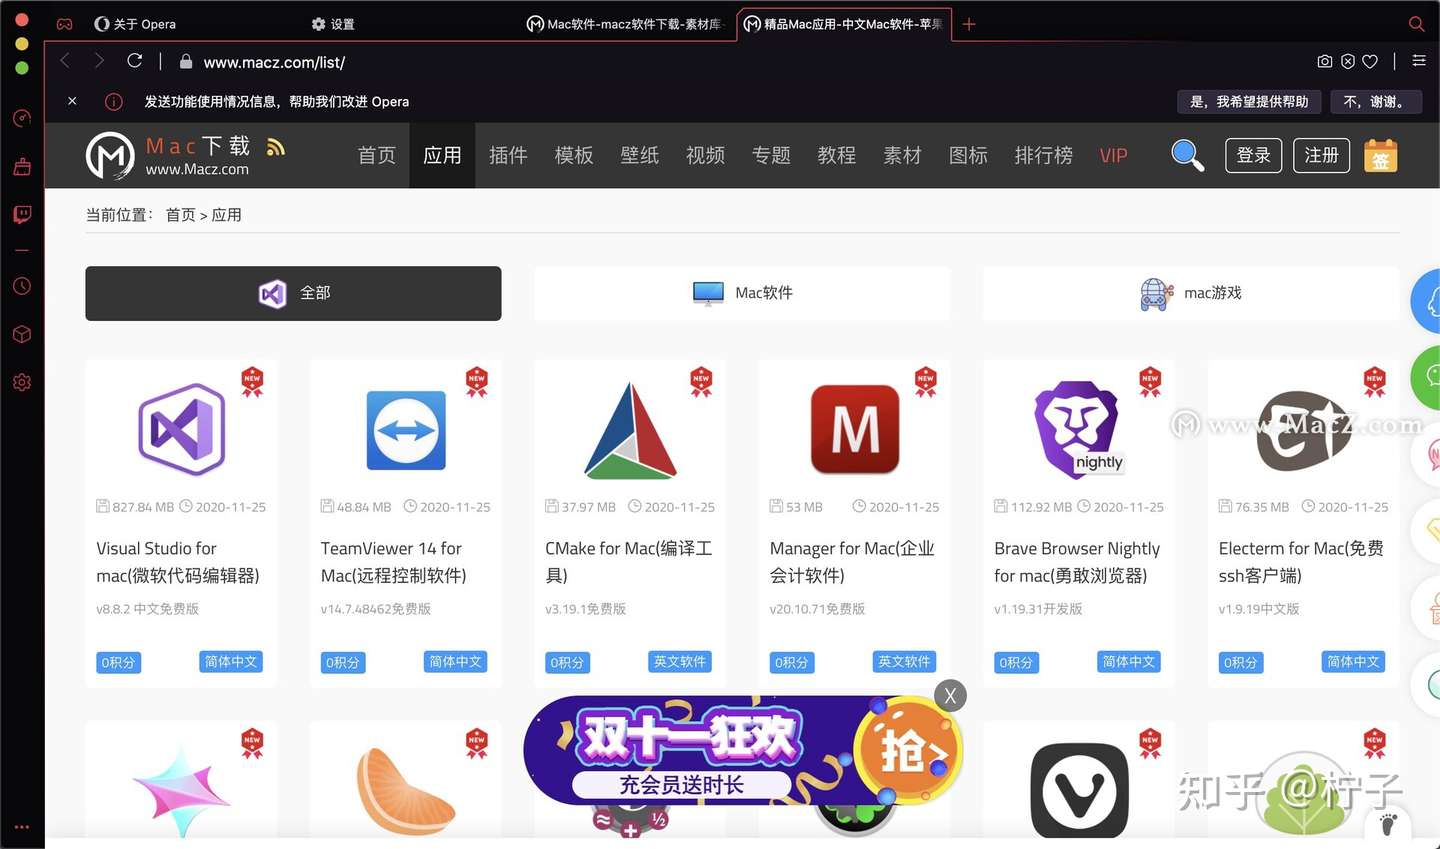Open the 教程 navigation item
1440x849 pixels.
(x=837, y=155)
